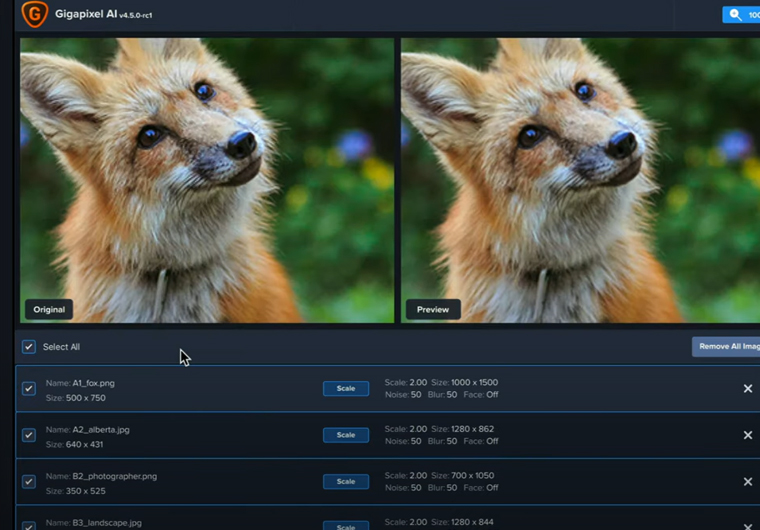Click output size 700 x 1050
The height and width of the screenshot is (530, 760).
(x=473, y=475)
